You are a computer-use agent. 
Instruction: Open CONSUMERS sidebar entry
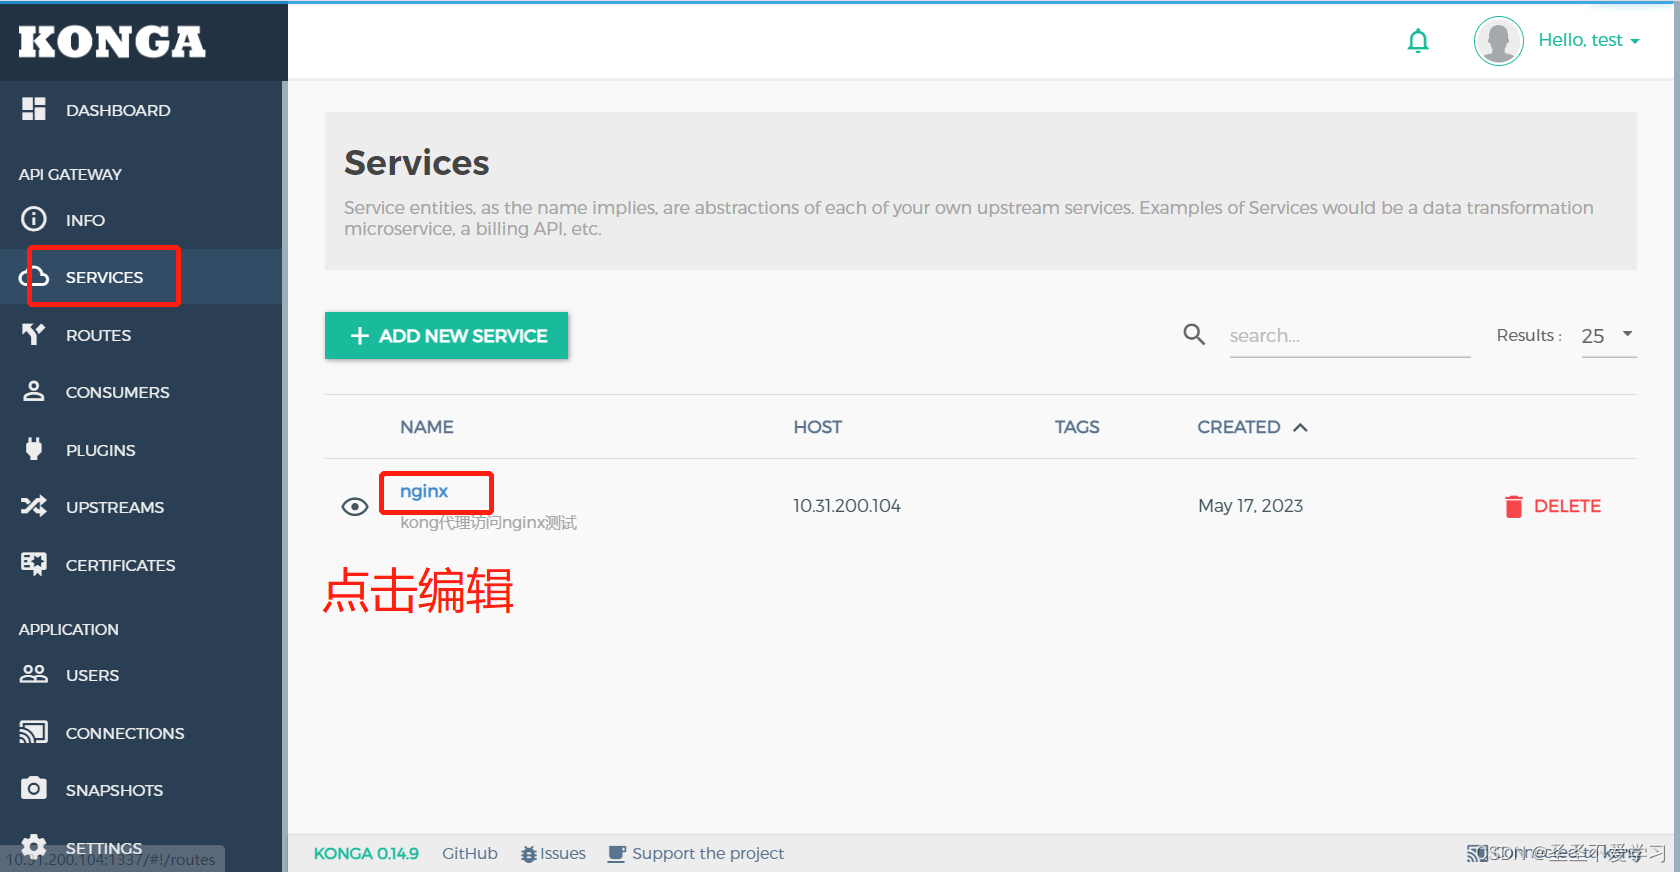(x=117, y=392)
